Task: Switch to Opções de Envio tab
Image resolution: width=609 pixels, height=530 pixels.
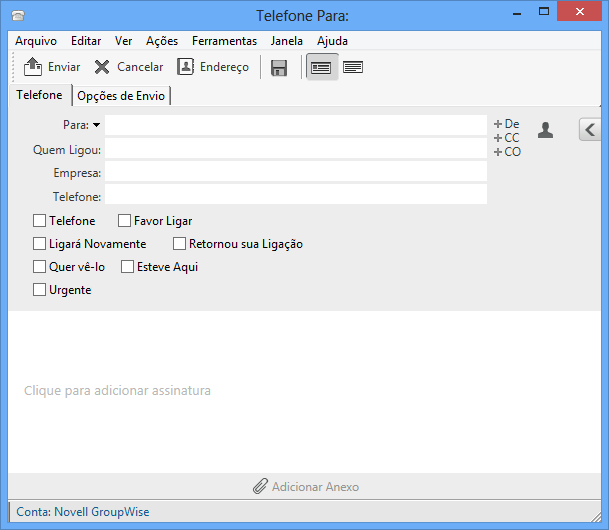Action: coord(121,96)
